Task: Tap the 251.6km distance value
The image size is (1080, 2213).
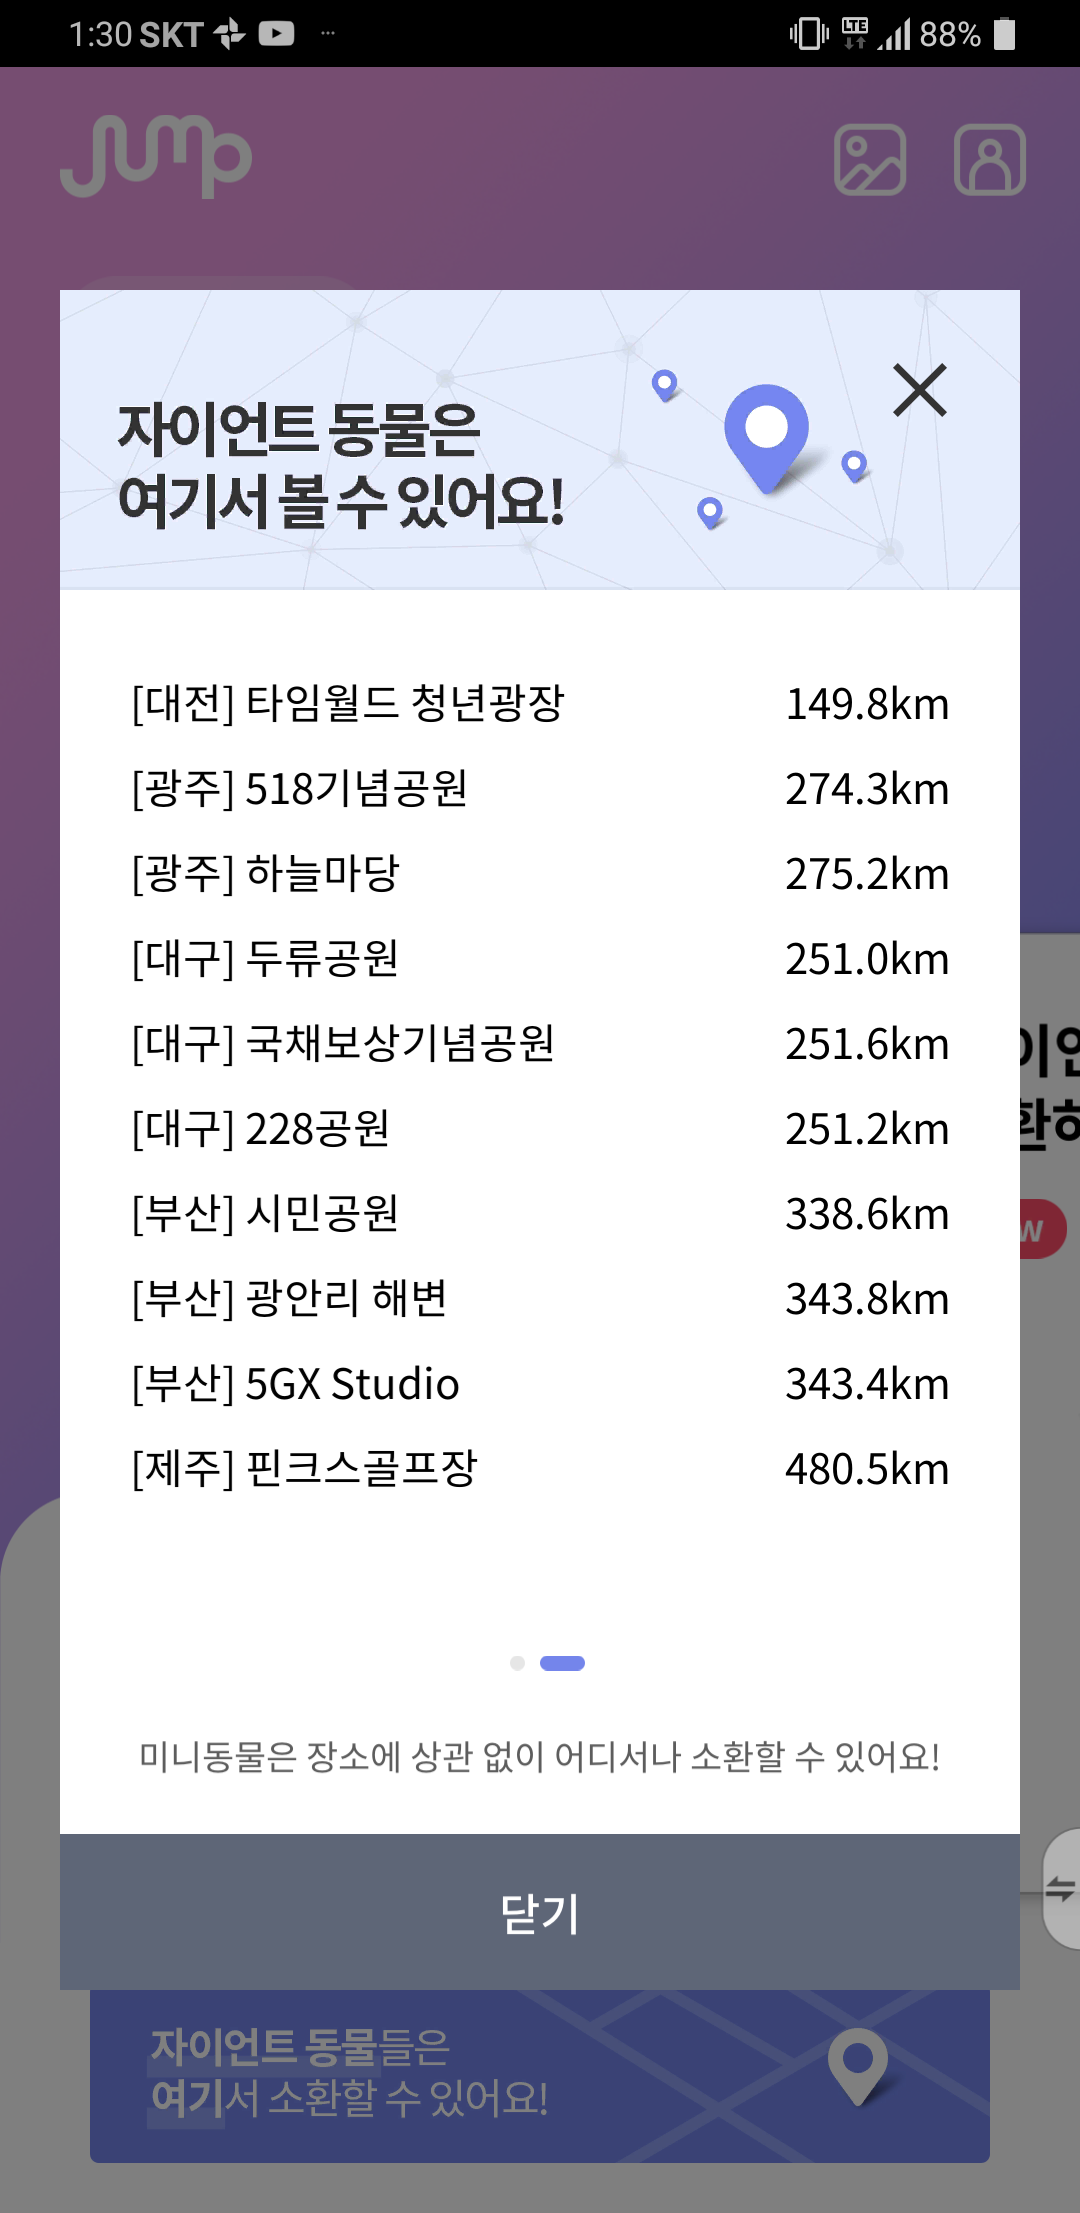Action: click(x=867, y=1044)
